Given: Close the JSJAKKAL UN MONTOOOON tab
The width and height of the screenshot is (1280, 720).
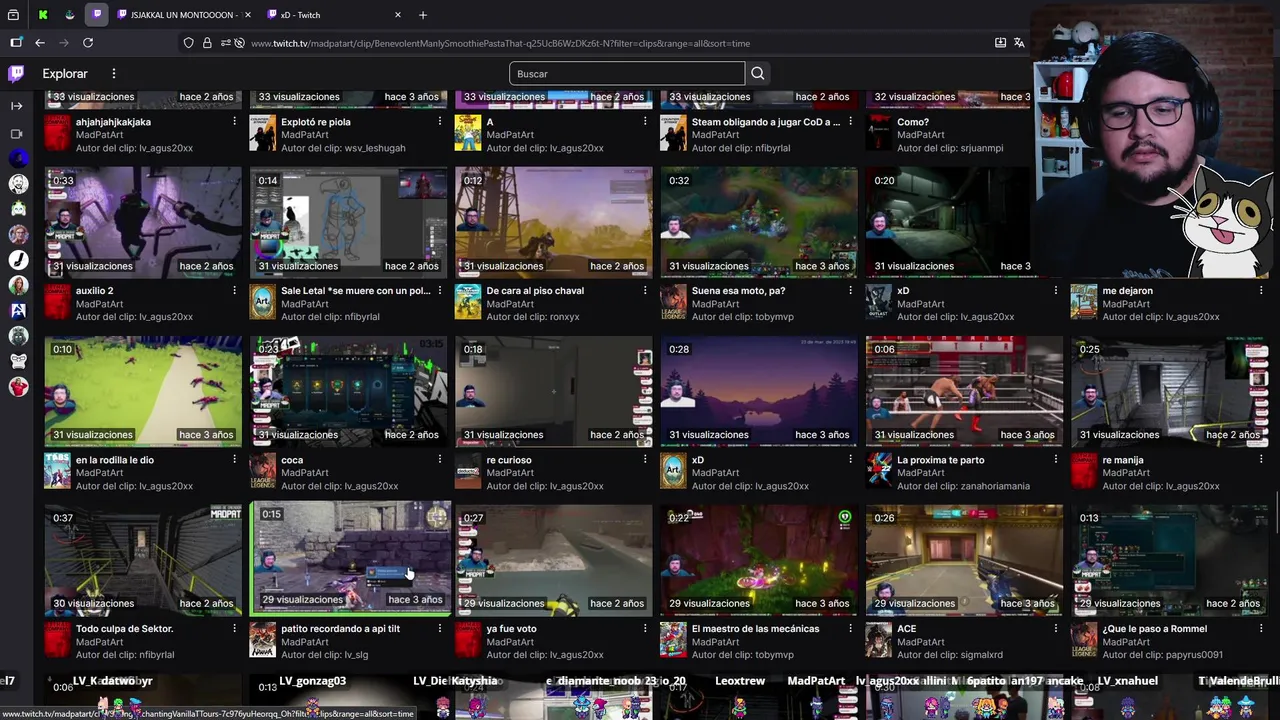Looking at the screenshot, I should tap(248, 15).
